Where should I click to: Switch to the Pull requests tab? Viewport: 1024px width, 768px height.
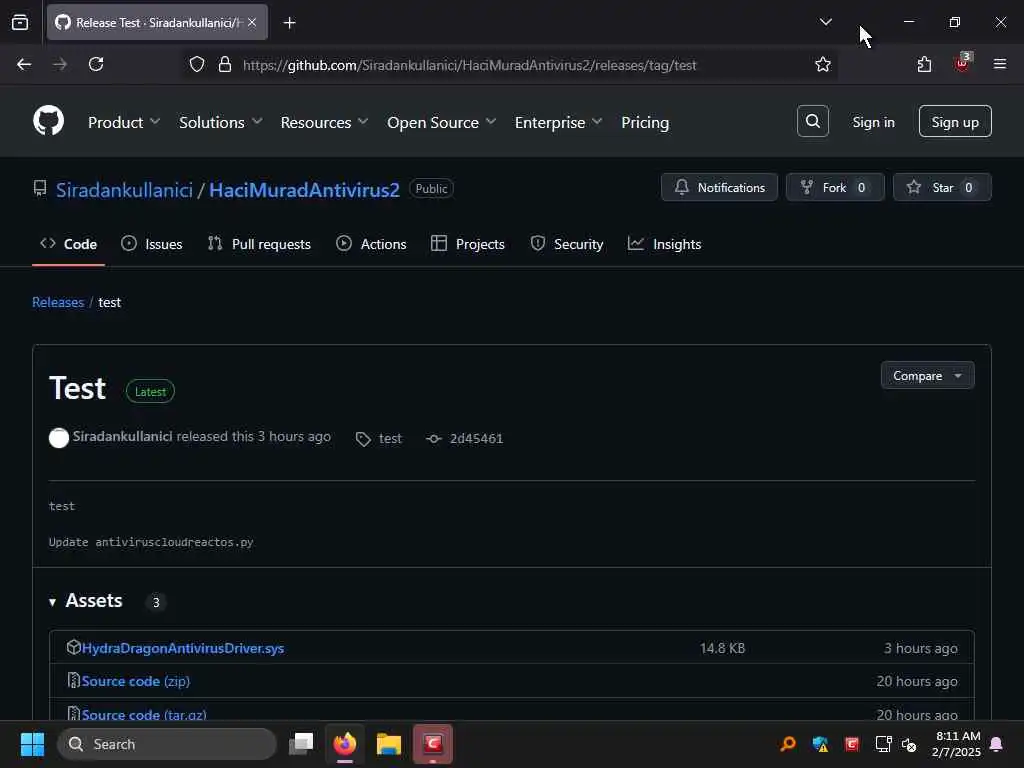[259, 244]
